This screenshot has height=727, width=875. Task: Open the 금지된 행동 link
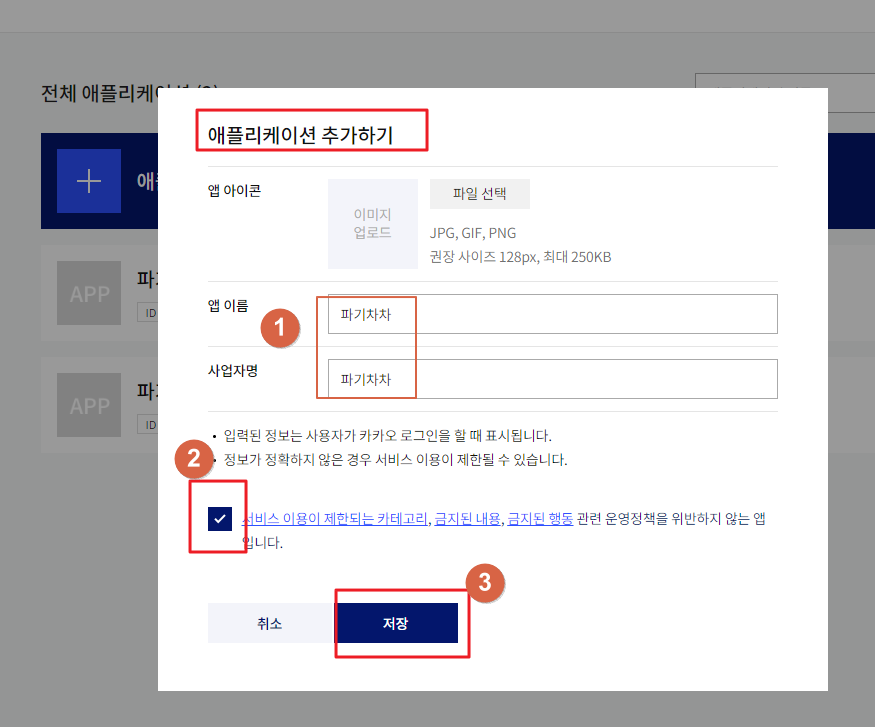click(540, 519)
